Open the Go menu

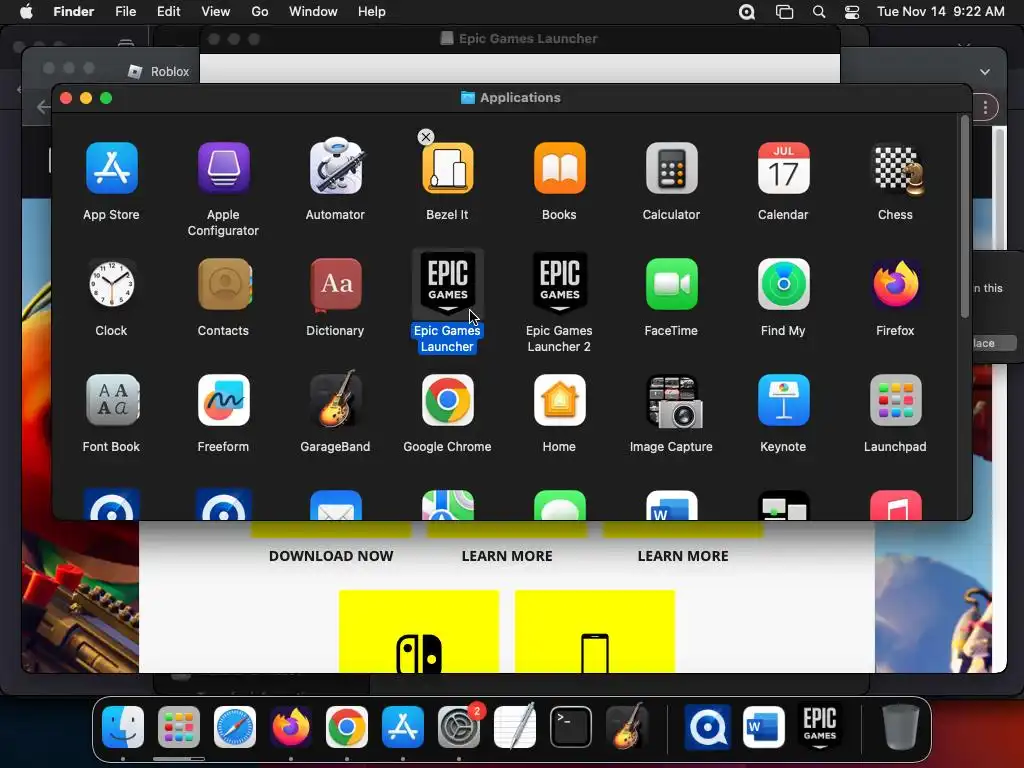coord(260,12)
